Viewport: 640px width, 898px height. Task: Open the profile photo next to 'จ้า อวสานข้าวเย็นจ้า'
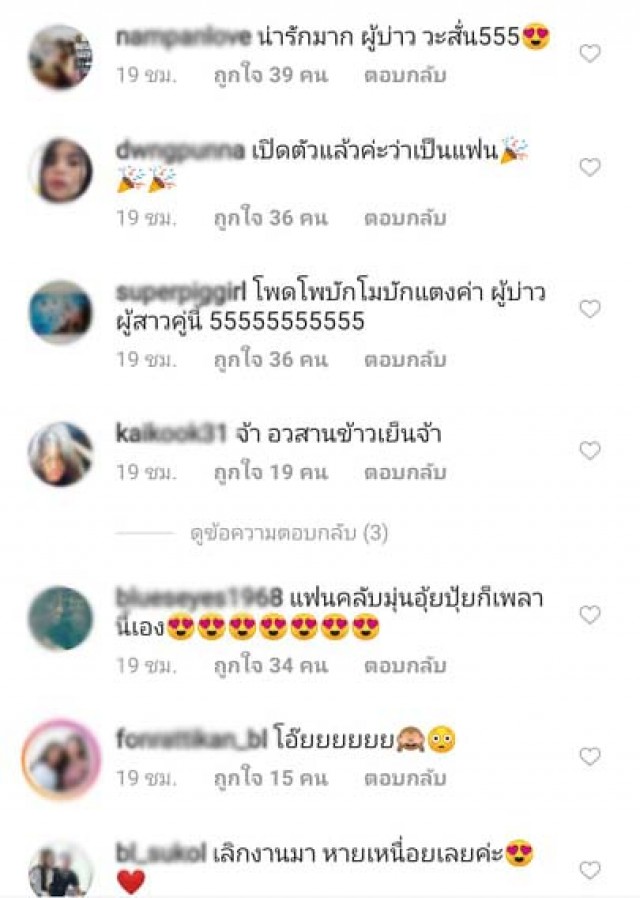coord(61,454)
